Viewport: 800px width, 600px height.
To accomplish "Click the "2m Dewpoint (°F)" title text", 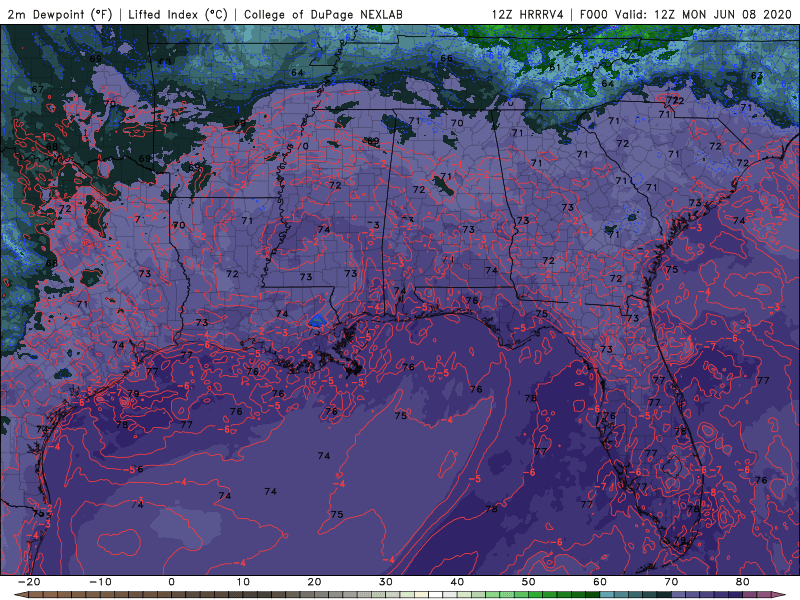I will pyautogui.click(x=60, y=15).
